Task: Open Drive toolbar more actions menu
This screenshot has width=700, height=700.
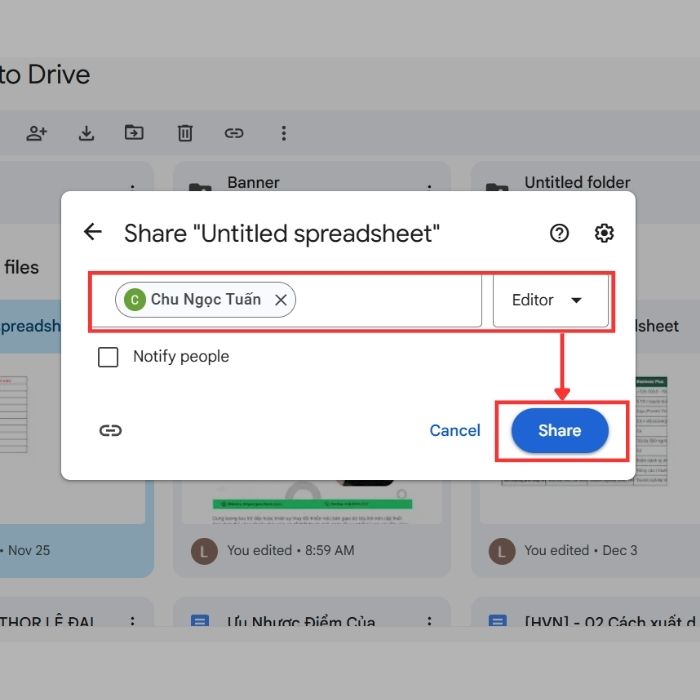Action: [x=283, y=133]
